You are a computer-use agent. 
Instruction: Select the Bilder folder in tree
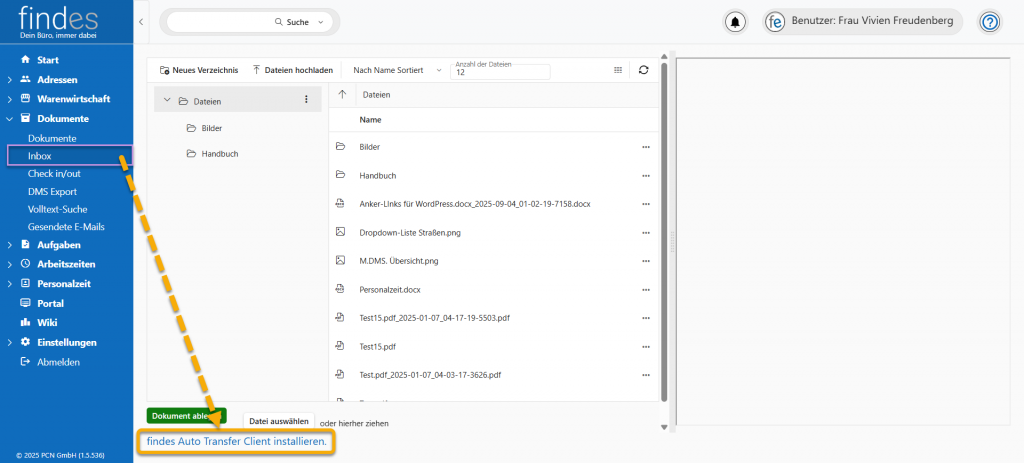pyautogui.click(x=210, y=128)
